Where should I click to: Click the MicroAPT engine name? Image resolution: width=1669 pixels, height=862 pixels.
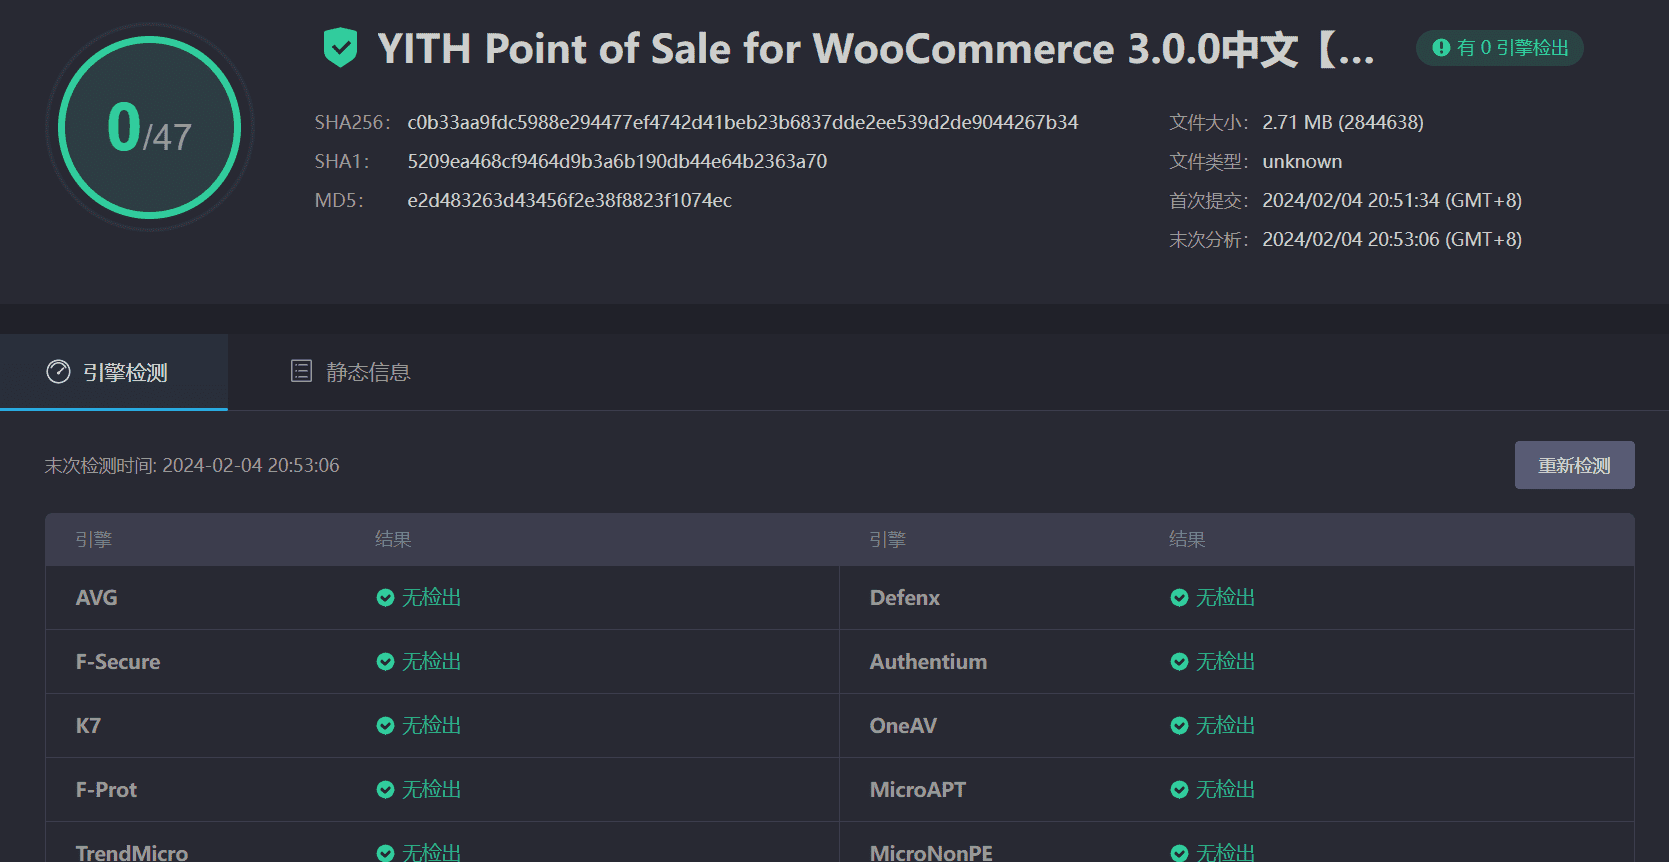tap(918, 790)
